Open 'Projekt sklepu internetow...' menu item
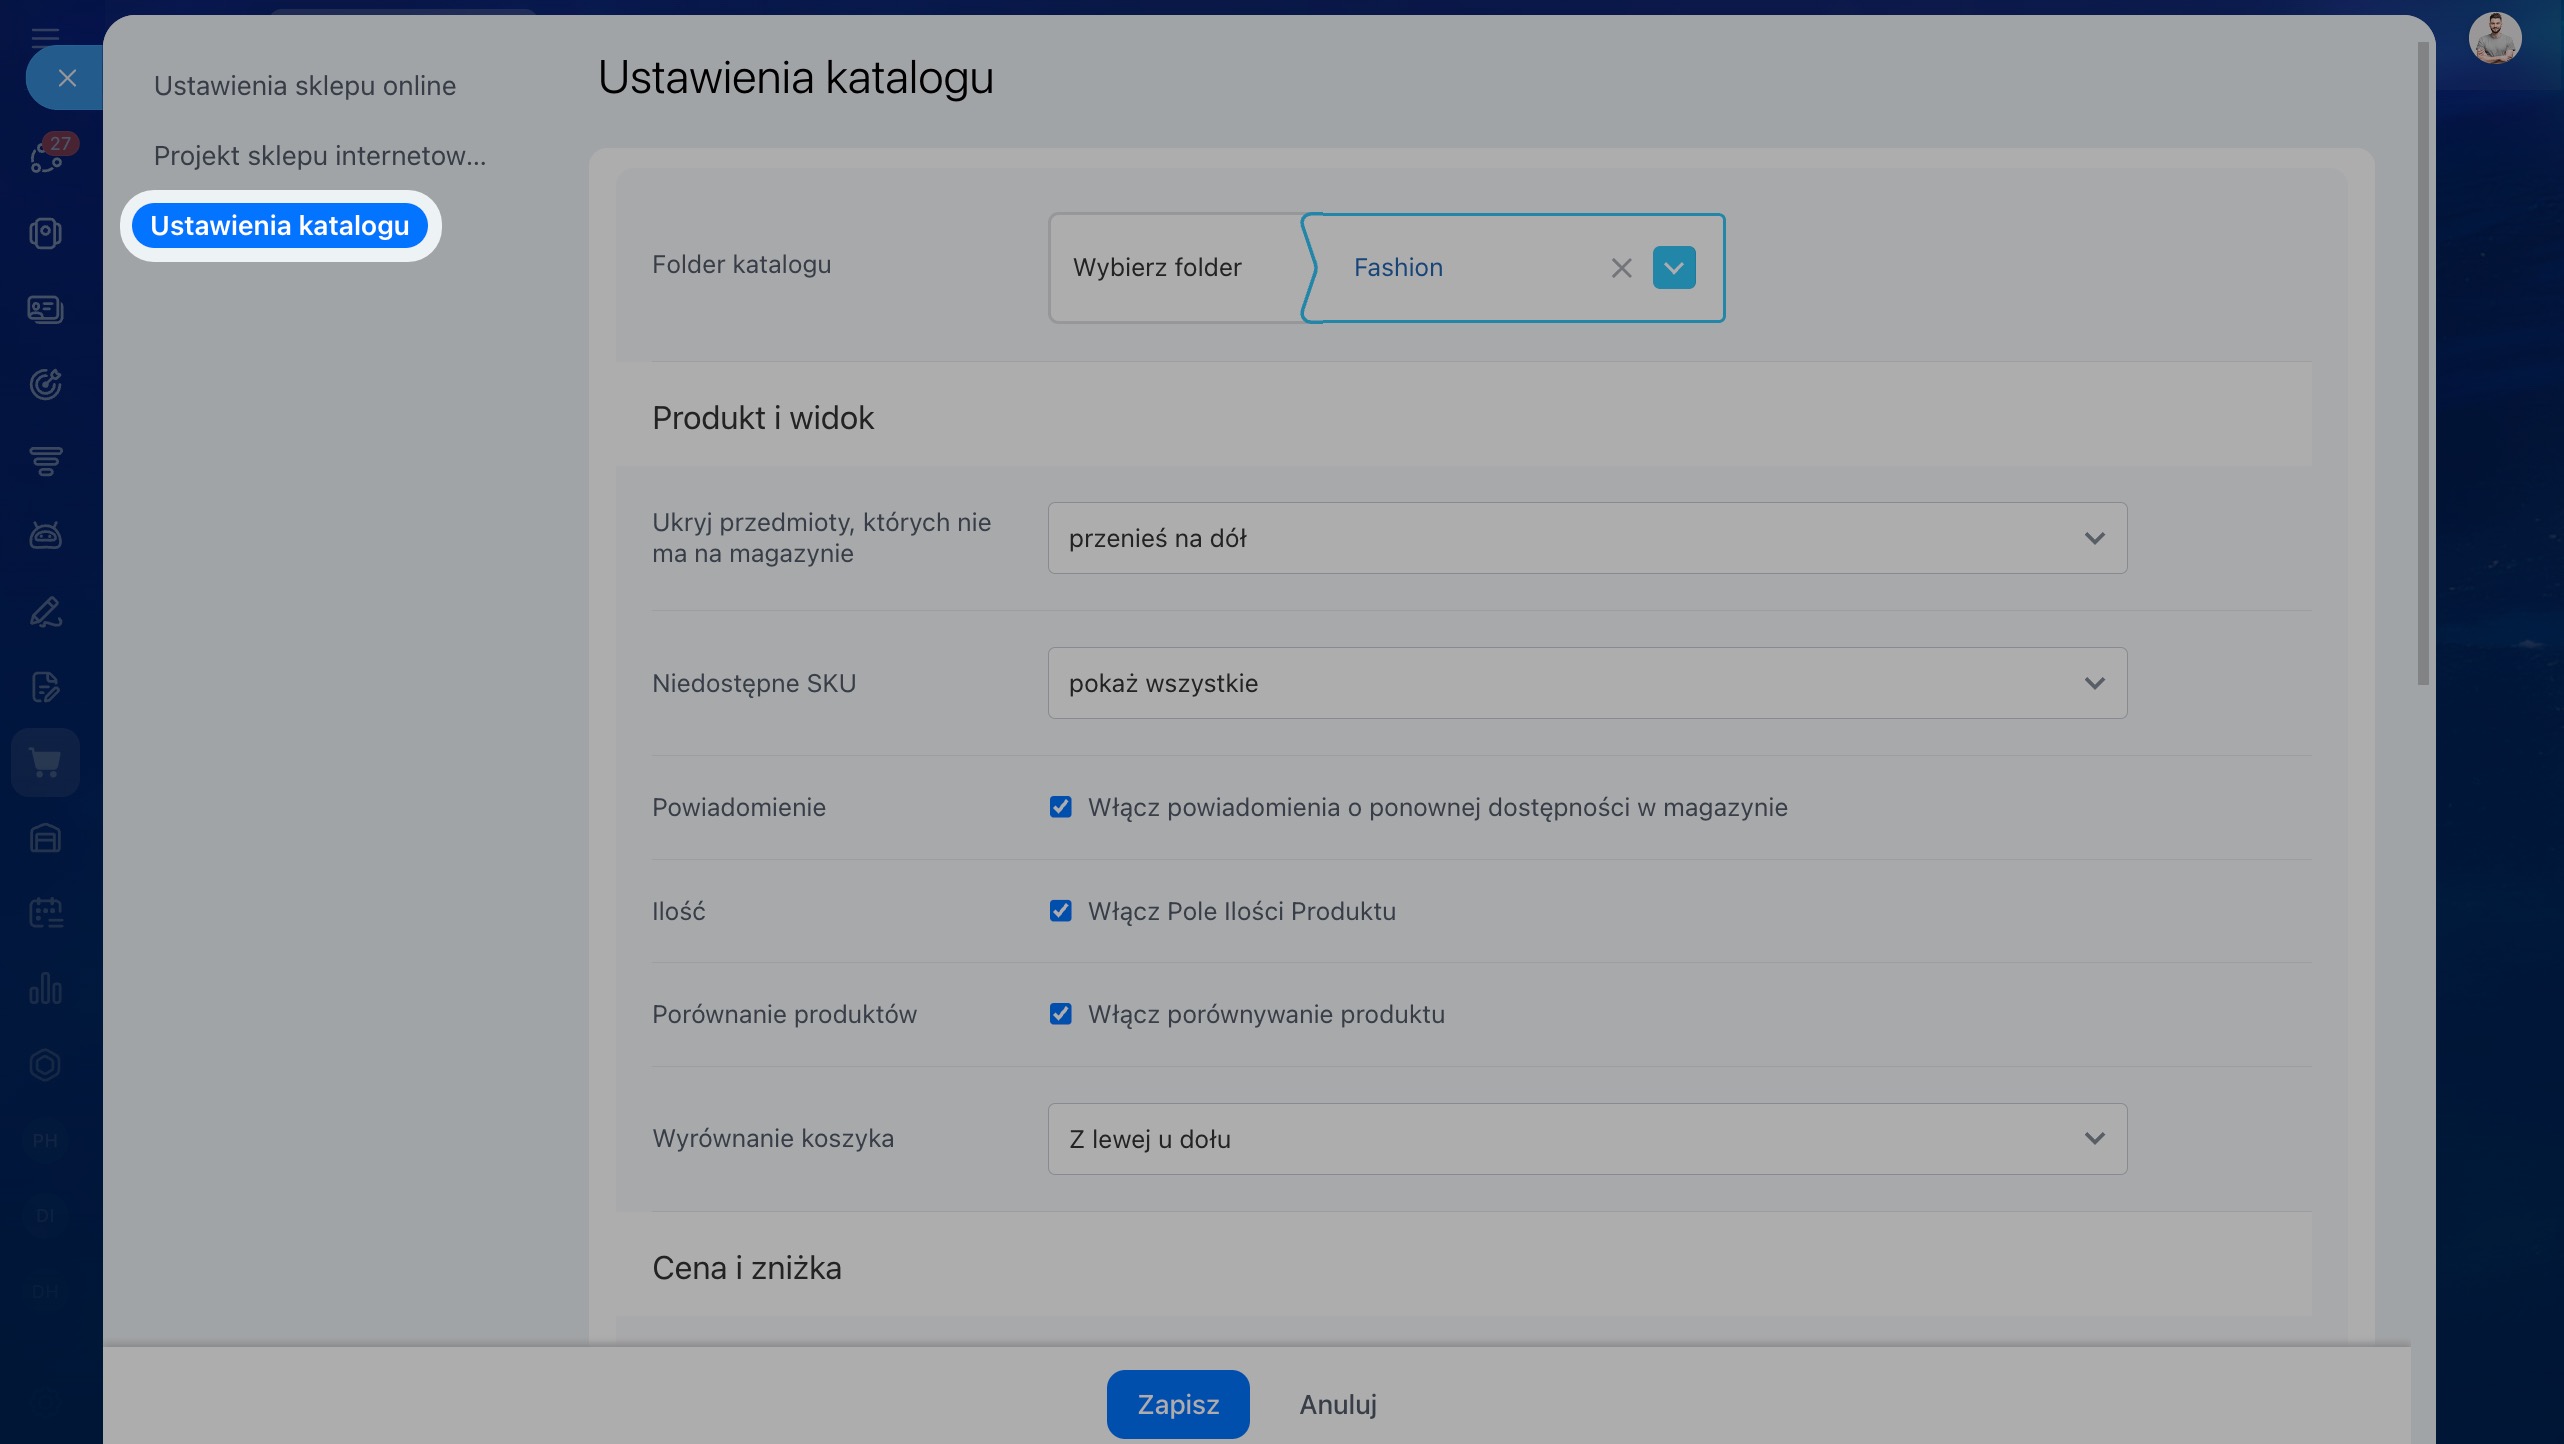Viewport: 2564px width, 1444px height. pyautogui.click(x=319, y=156)
